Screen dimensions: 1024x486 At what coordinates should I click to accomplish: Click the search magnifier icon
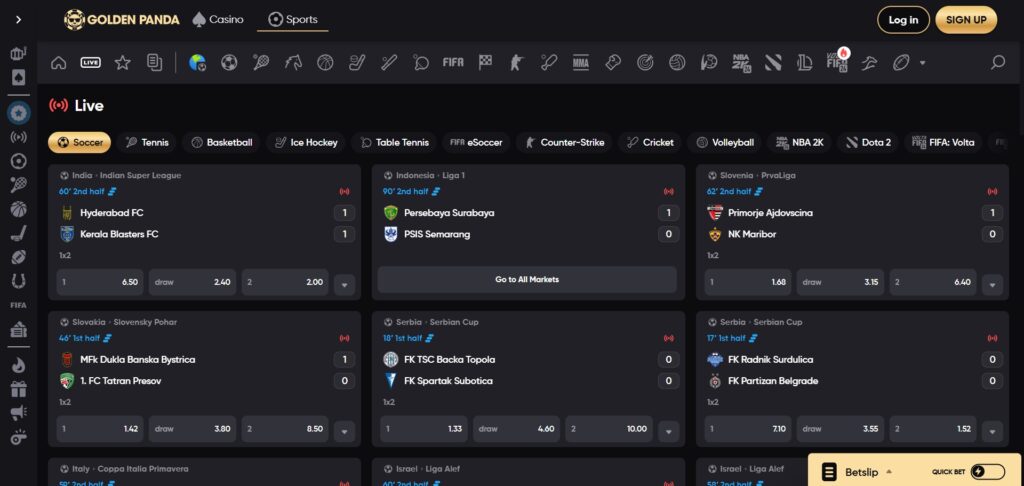click(997, 63)
